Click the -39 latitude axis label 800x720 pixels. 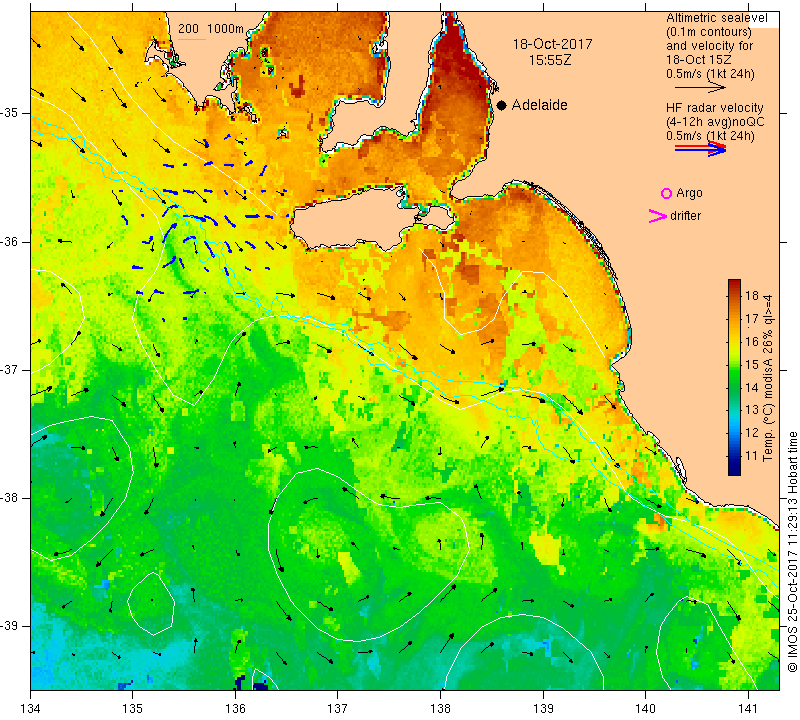click(9, 626)
